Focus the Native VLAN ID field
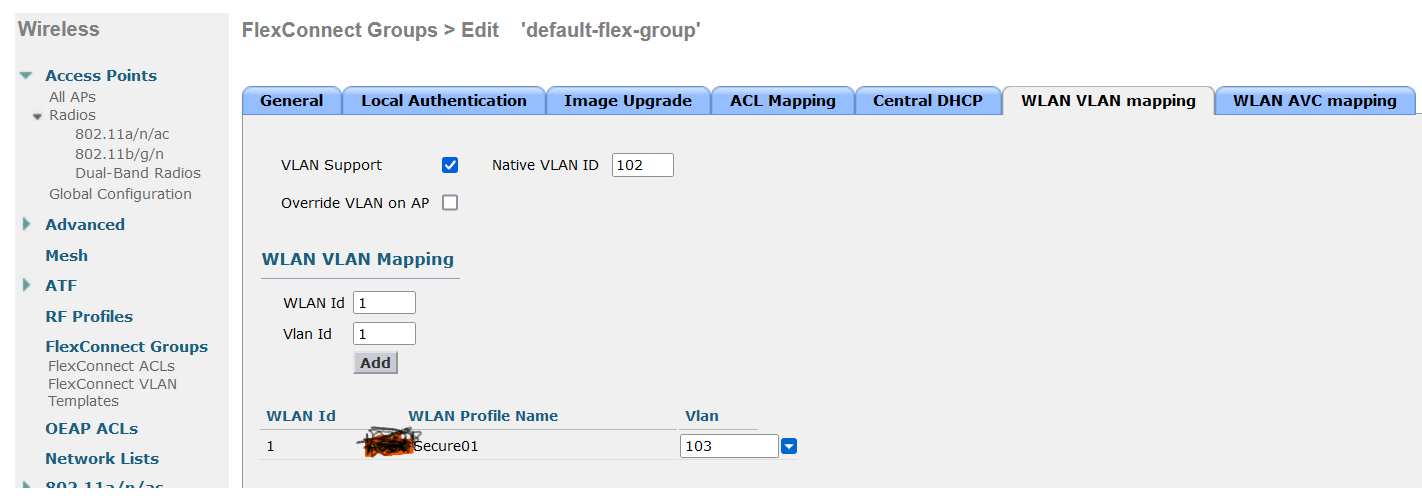 pos(643,165)
